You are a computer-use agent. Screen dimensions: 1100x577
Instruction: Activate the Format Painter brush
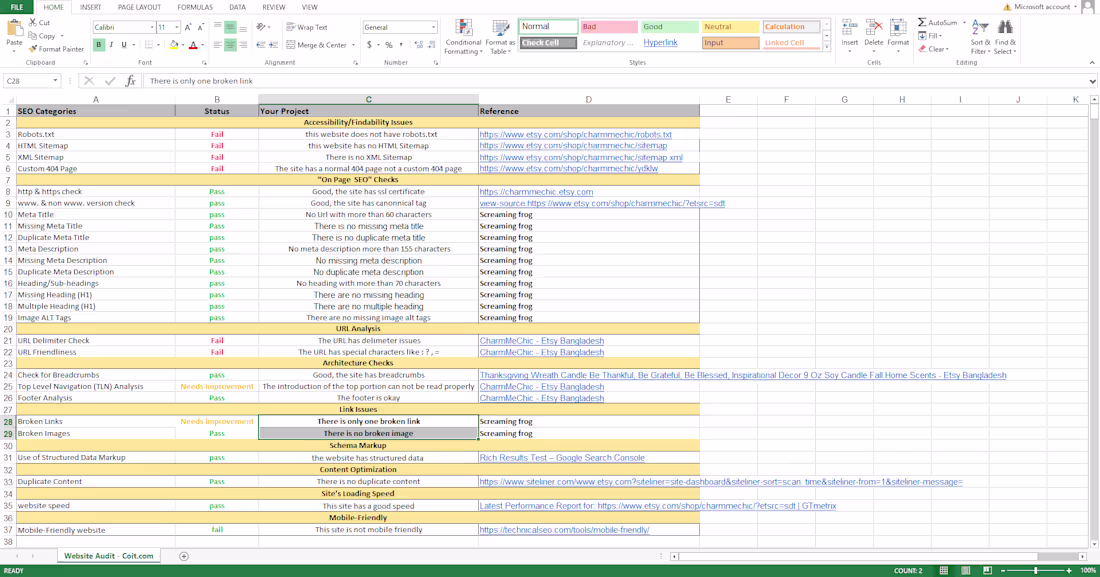(33, 49)
